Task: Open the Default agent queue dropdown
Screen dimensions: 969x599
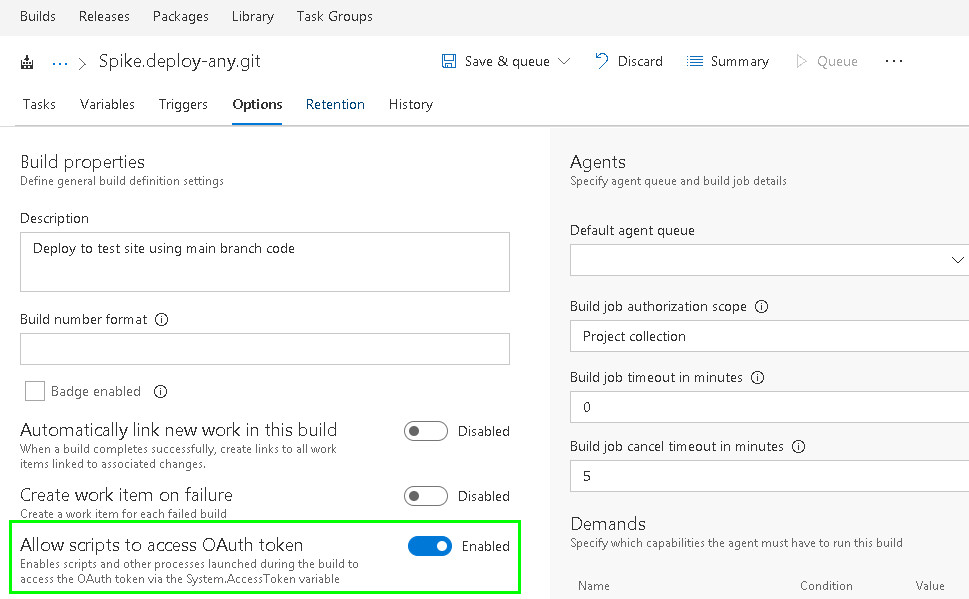Action: [x=958, y=260]
